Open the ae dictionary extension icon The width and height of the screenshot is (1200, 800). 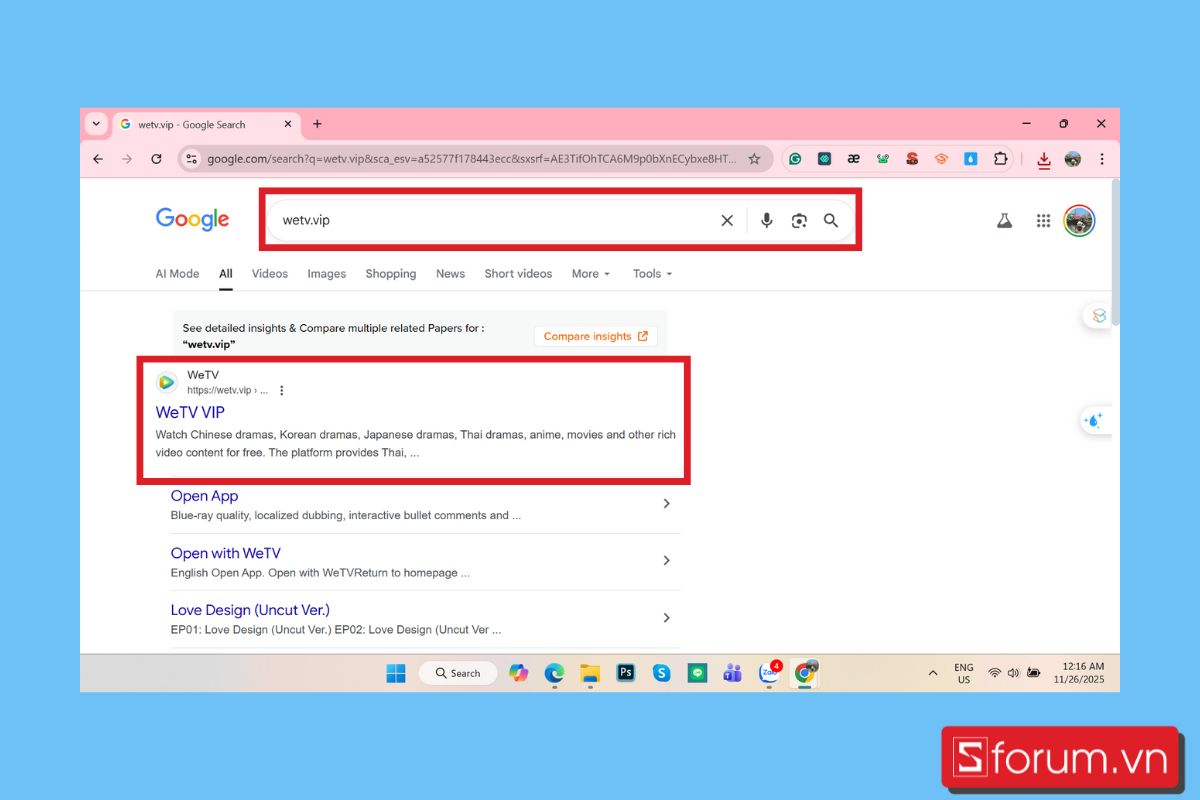[x=853, y=159]
